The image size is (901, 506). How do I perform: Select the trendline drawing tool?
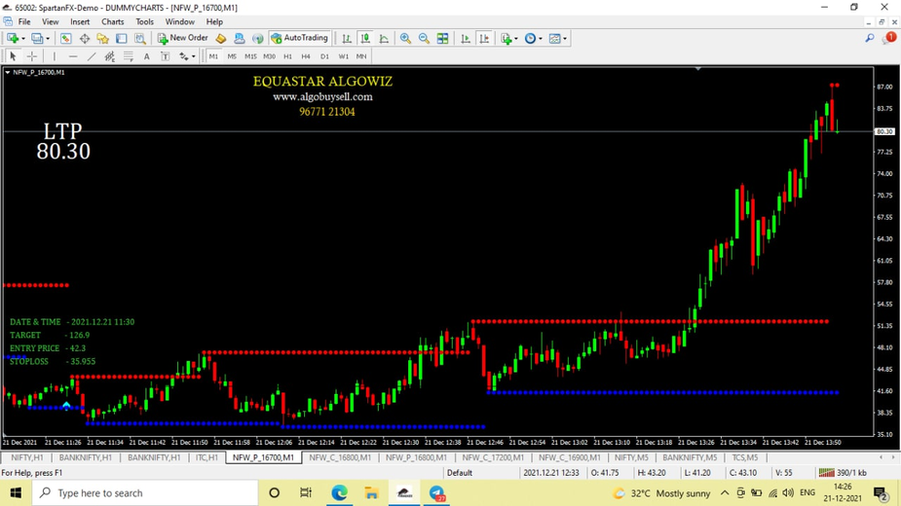91,56
